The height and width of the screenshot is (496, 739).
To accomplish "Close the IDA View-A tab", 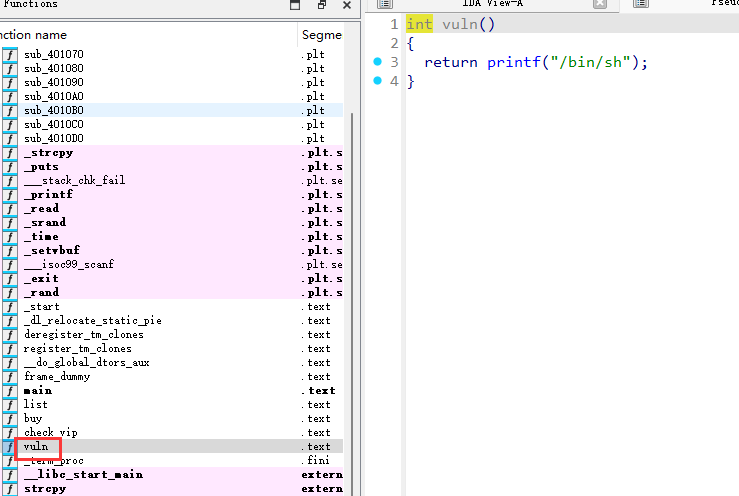I will click(599, 4).
